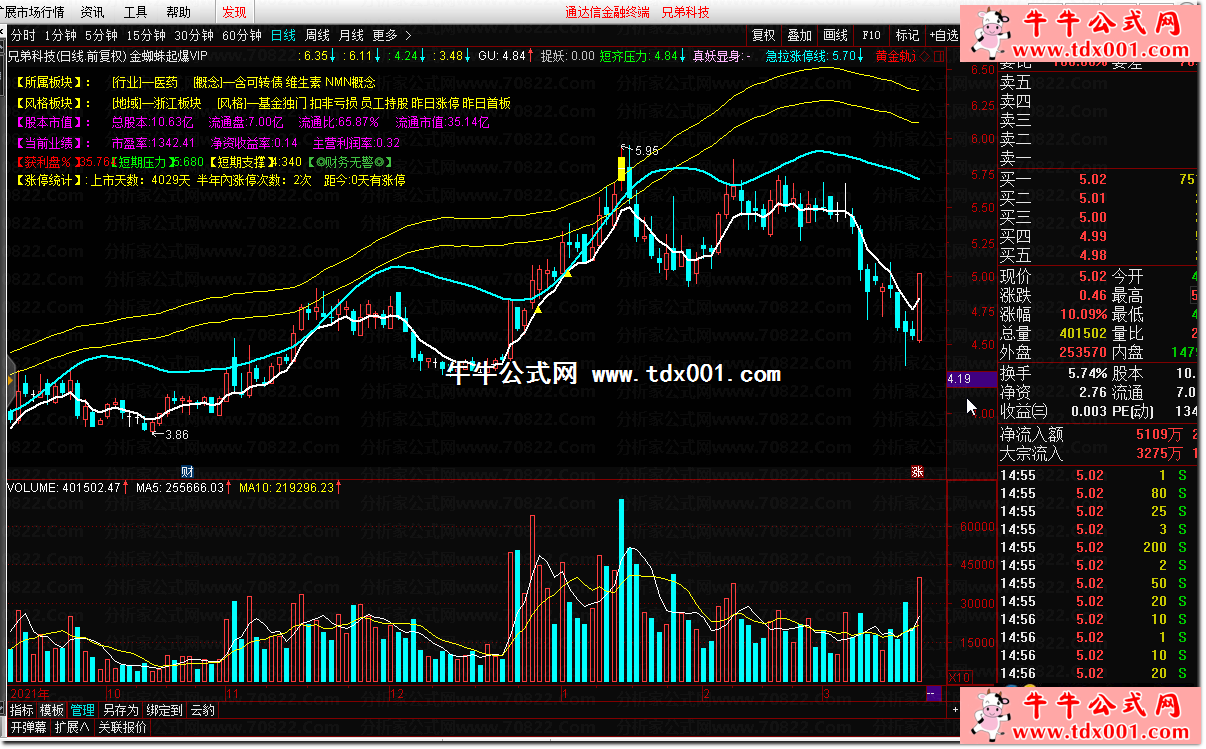This screenshot has height=749, width=1206.
Task: Click the 标记 mark button
Action: pyautogui.click(x=906, y=35)
